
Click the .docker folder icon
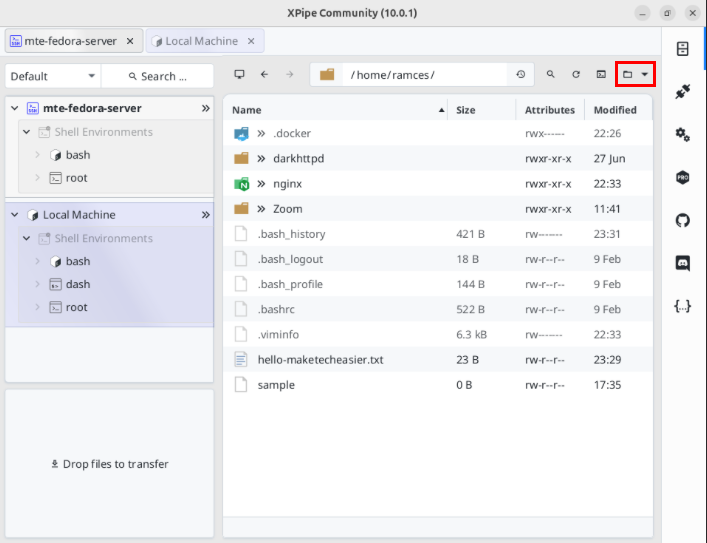click(241, 133)
